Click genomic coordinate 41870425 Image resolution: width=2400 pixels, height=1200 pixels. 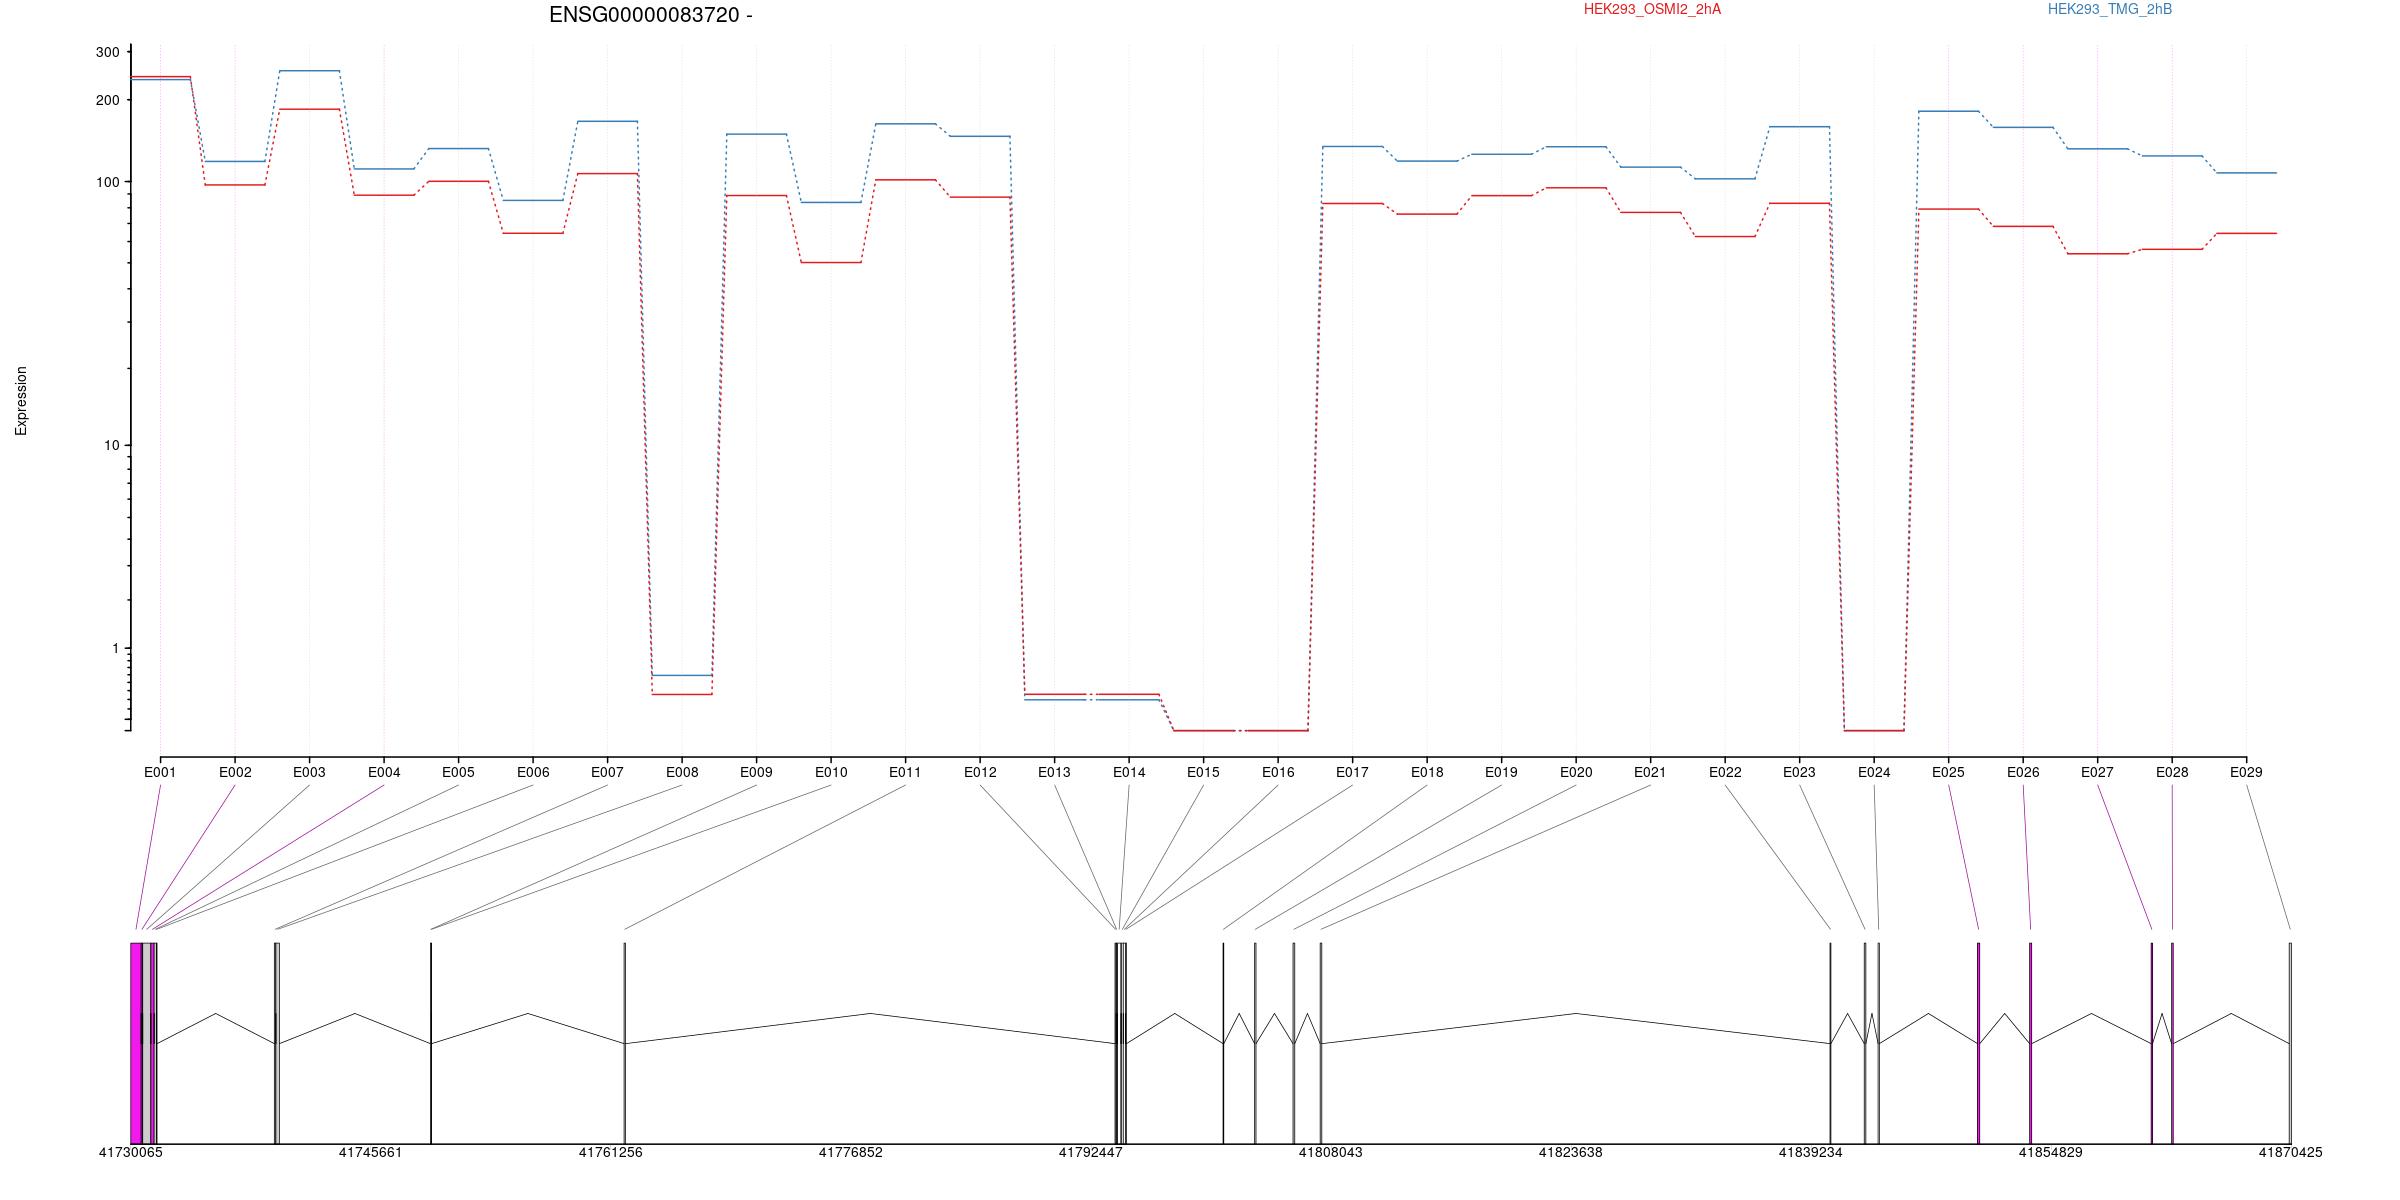[x=2290, y=1152]
